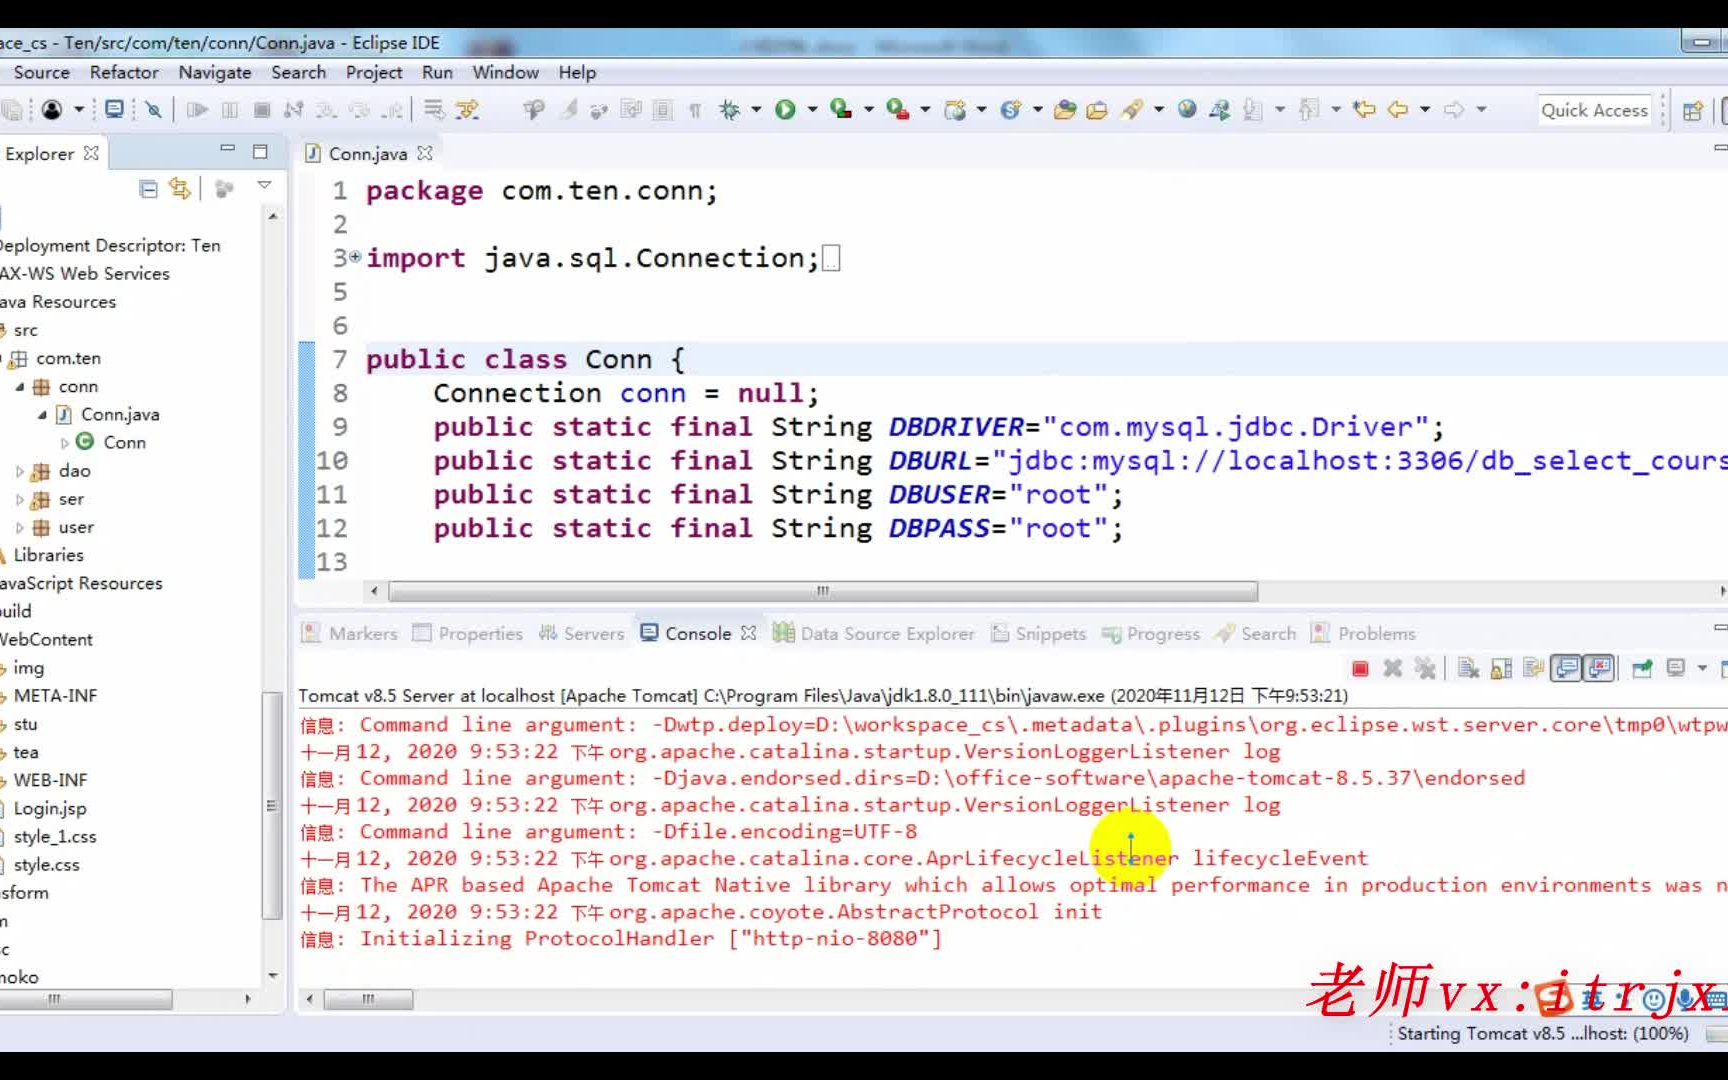Click Forward navigation arrow

pyautogui.click(x=1454, y=110)
